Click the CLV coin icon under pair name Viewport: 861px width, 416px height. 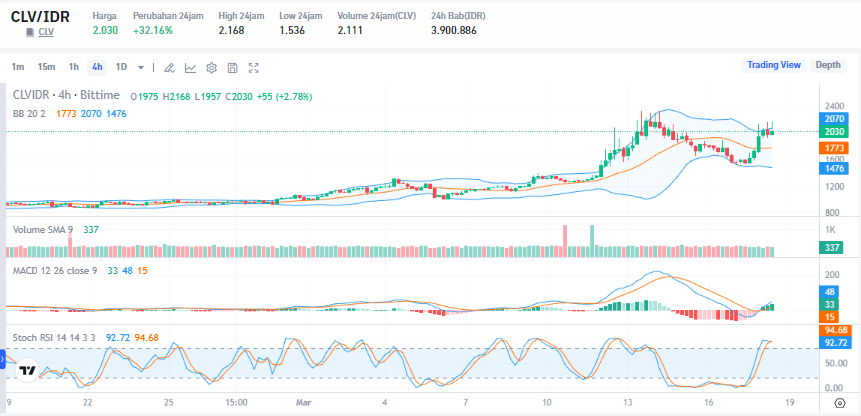[29, 33]
